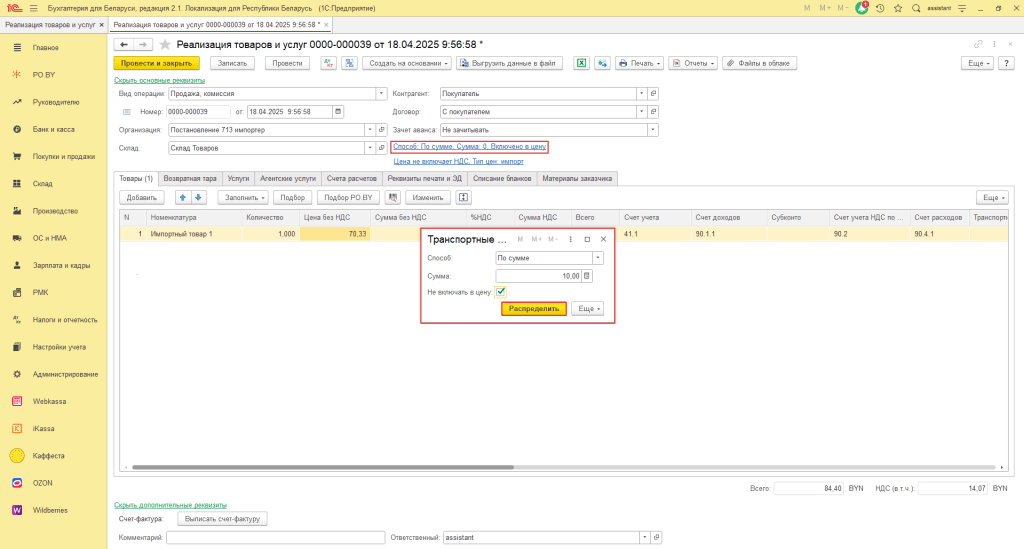Image resolution: width=1024 pixels, height=549 pixels.
Task: Expand Зачет аванса dropdown
Action: [652, 130]
